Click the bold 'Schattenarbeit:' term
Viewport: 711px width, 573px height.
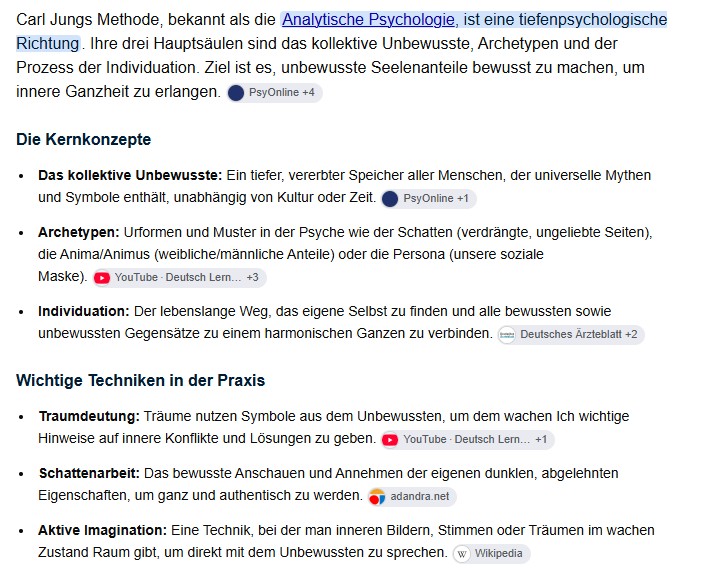pos(89,473)
